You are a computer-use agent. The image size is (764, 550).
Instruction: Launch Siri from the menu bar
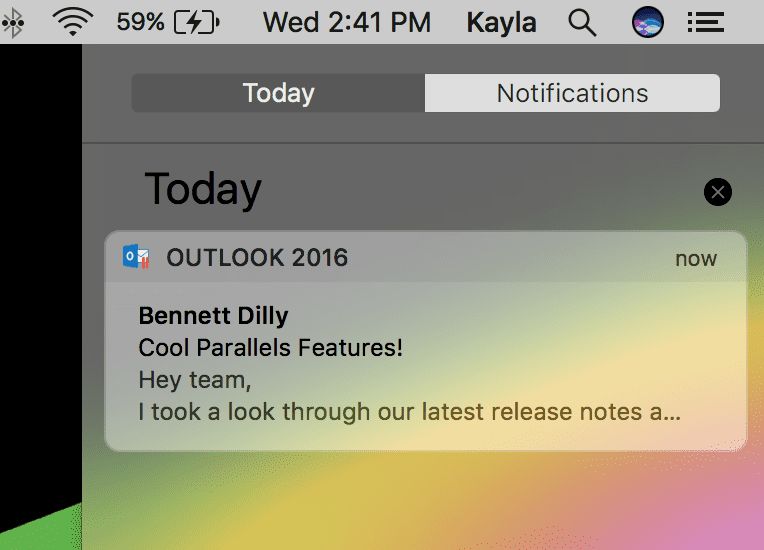point(648,22)
